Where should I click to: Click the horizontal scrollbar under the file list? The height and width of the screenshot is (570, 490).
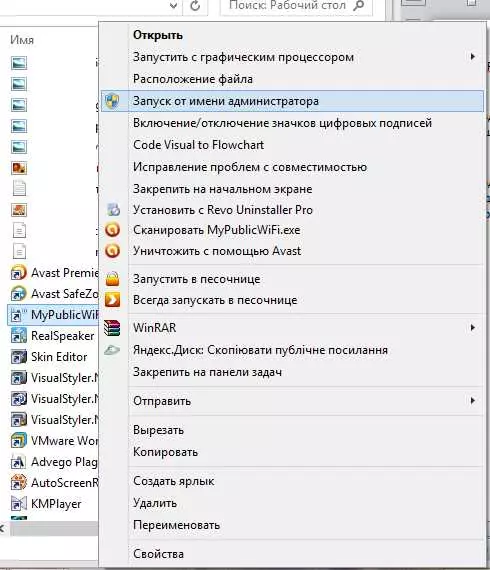click(55, 529)
